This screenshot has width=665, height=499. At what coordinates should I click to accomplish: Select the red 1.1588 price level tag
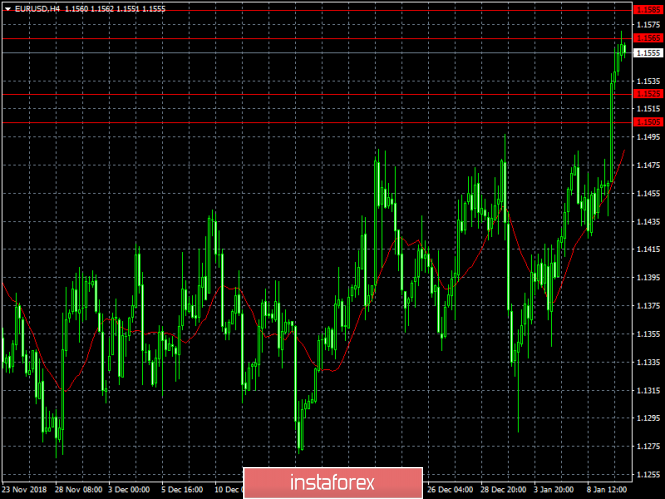(648, 8)
